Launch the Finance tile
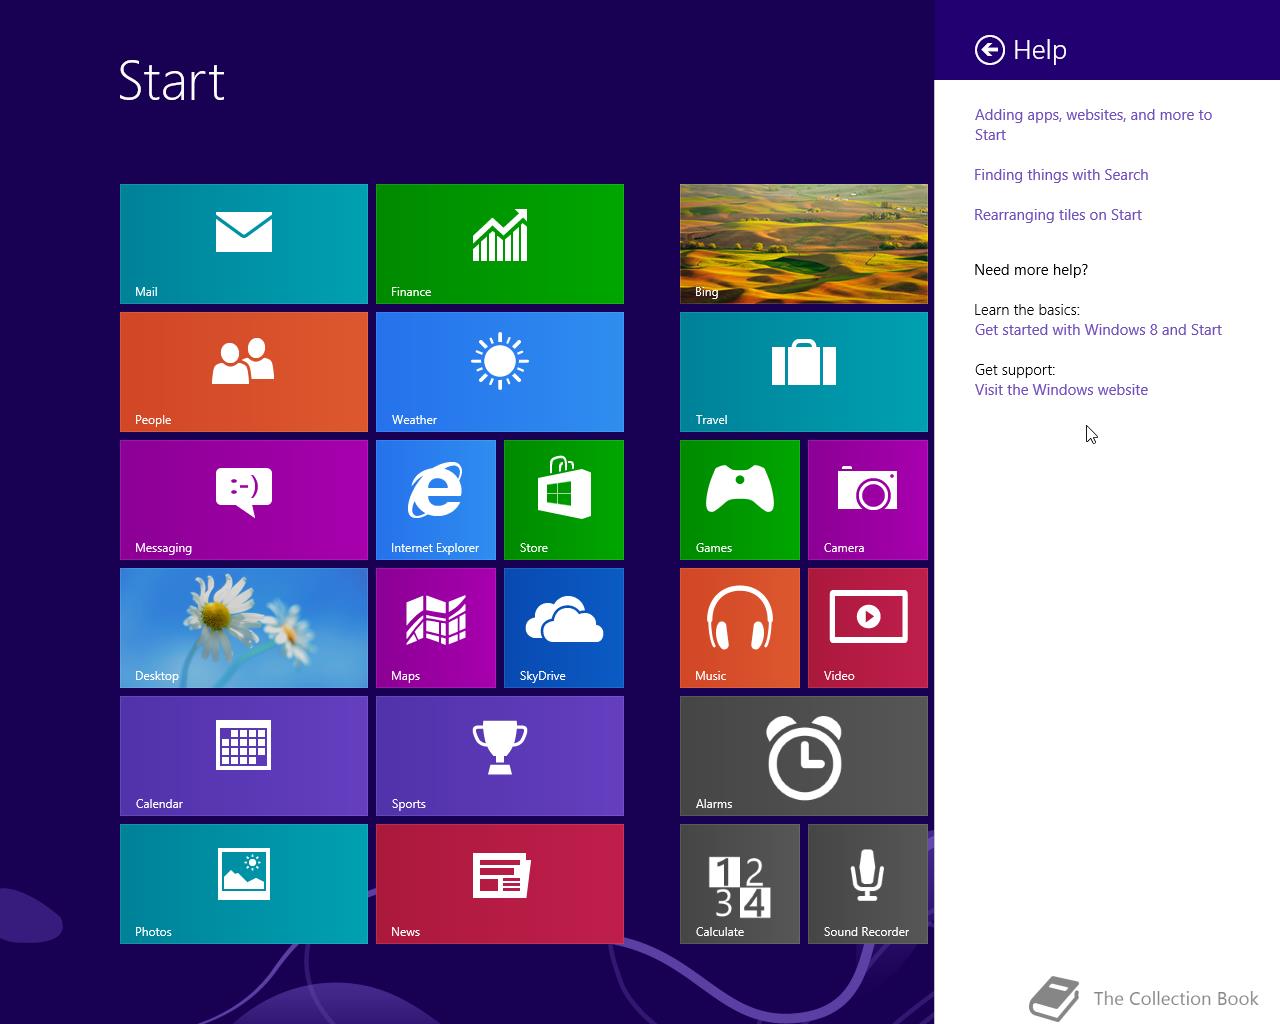 500,244
